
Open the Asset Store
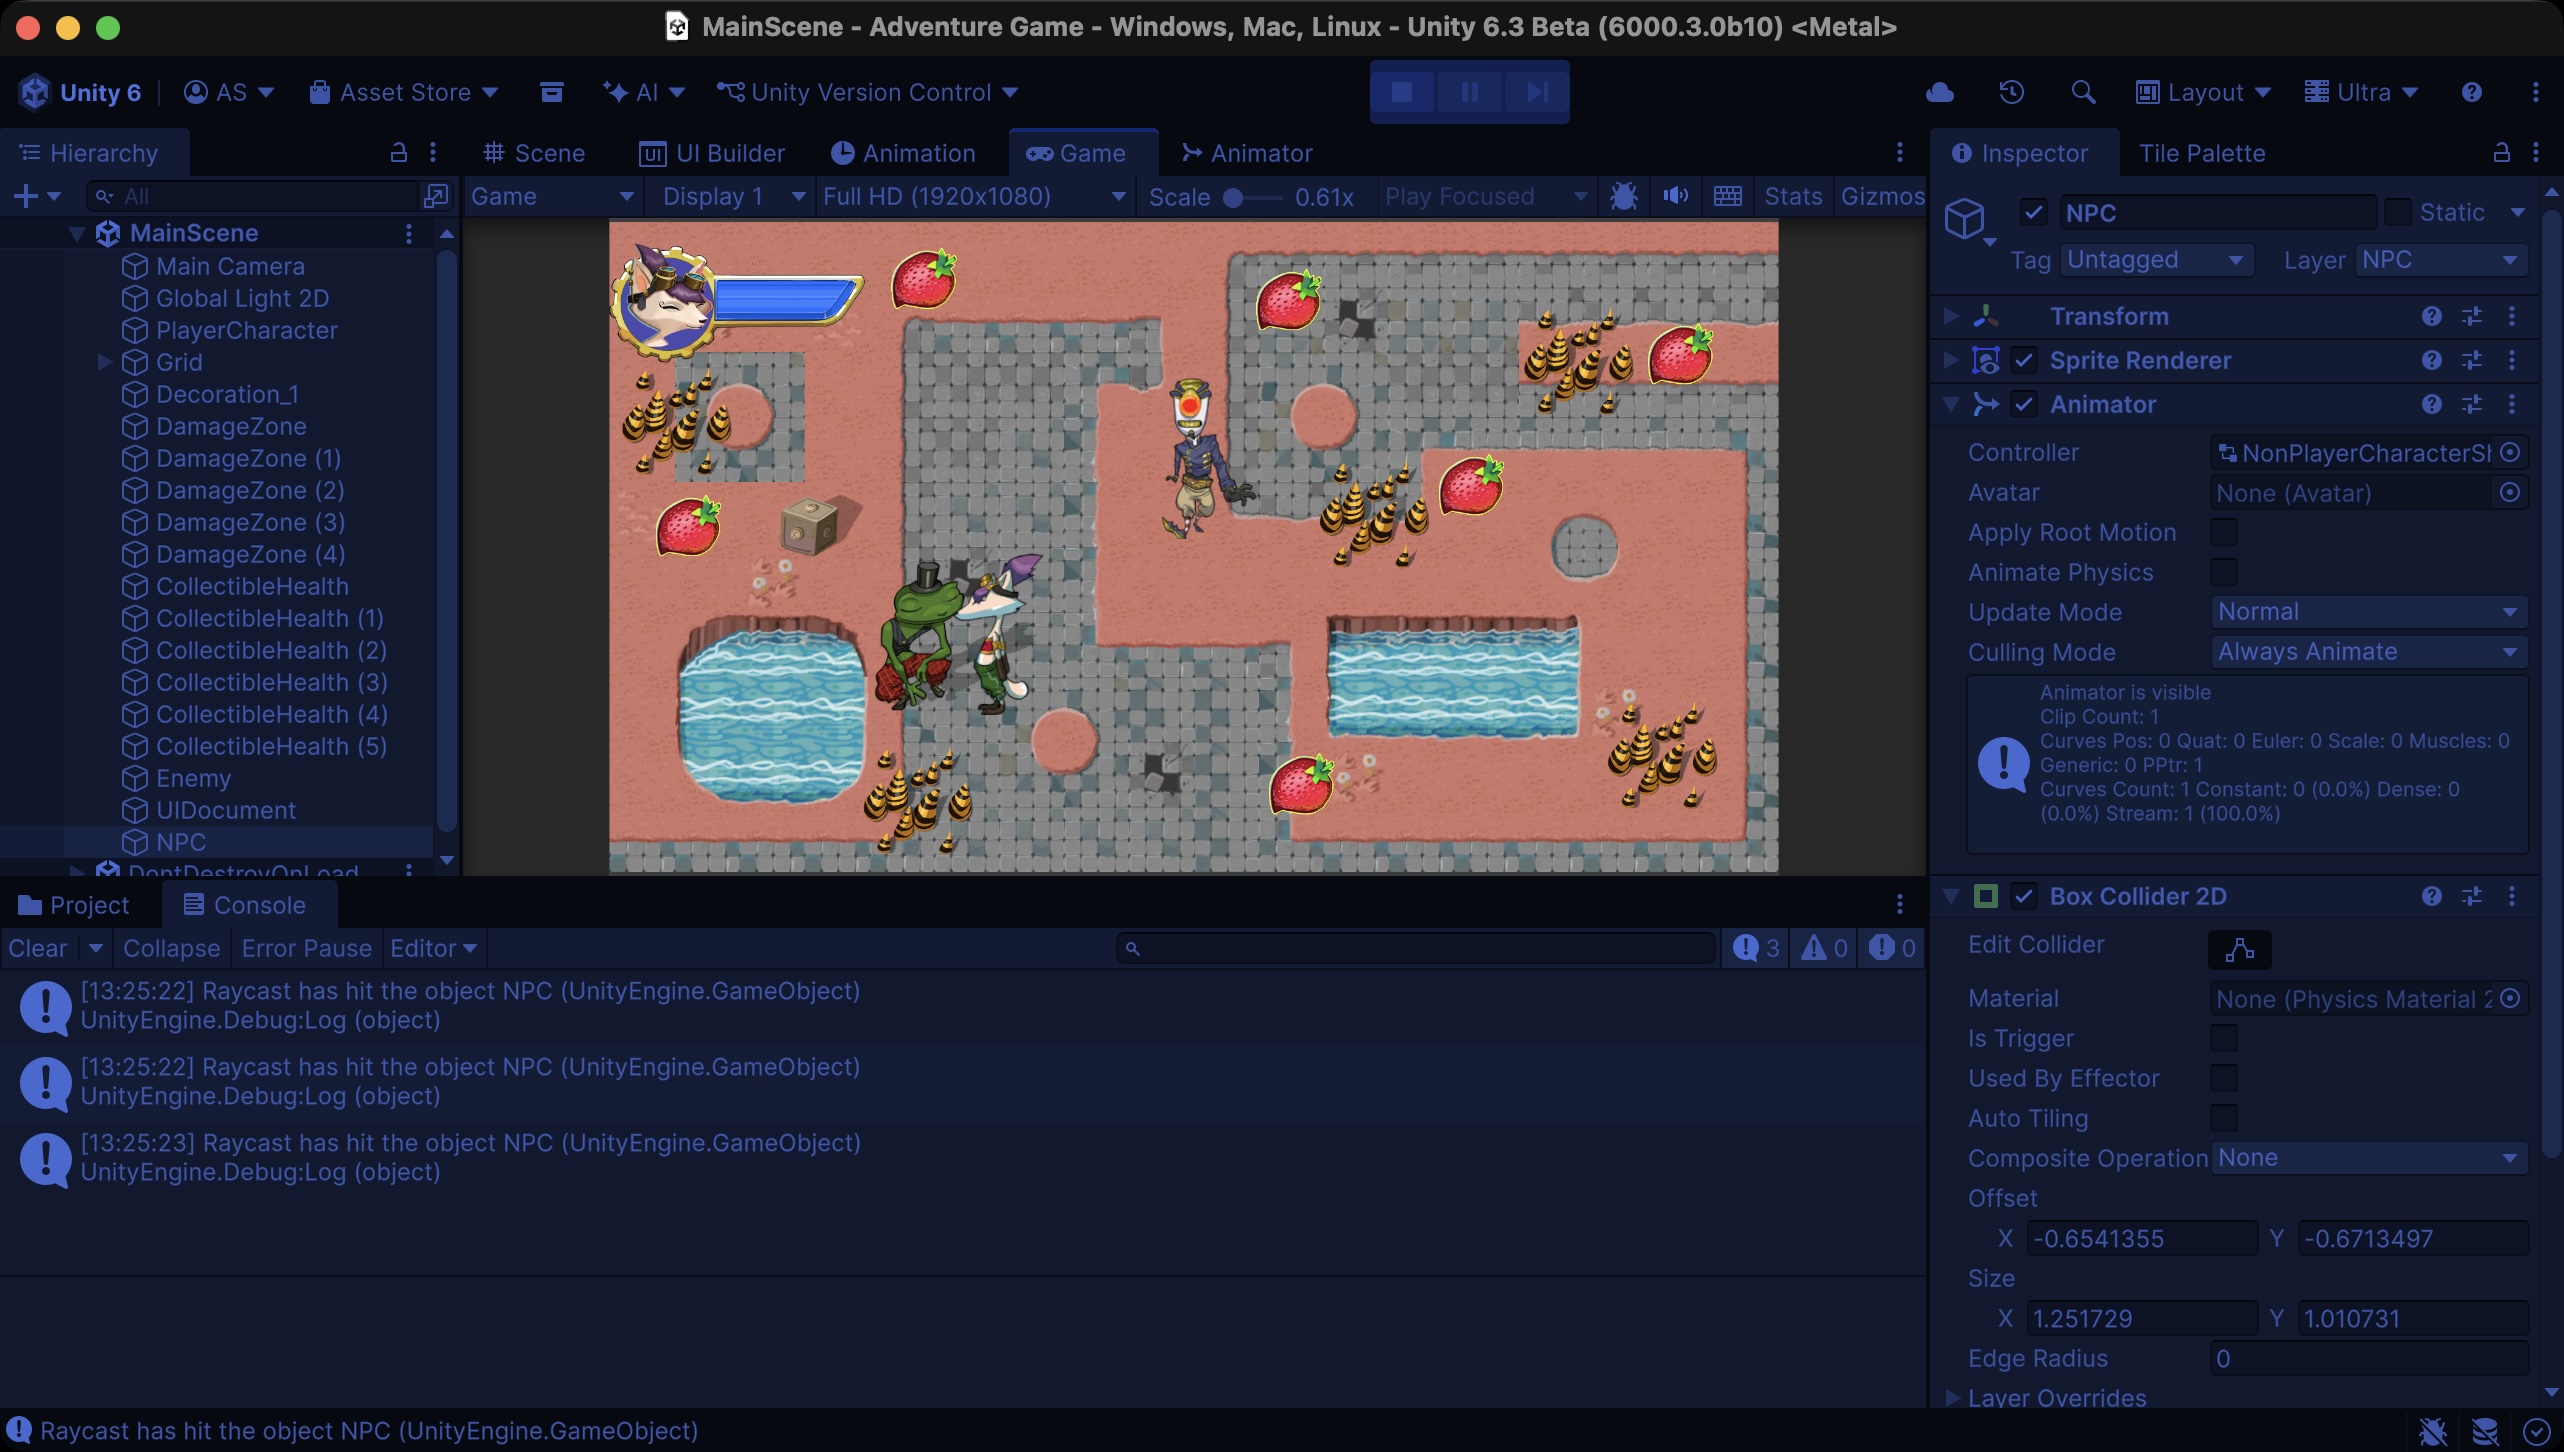coord(400,92)
